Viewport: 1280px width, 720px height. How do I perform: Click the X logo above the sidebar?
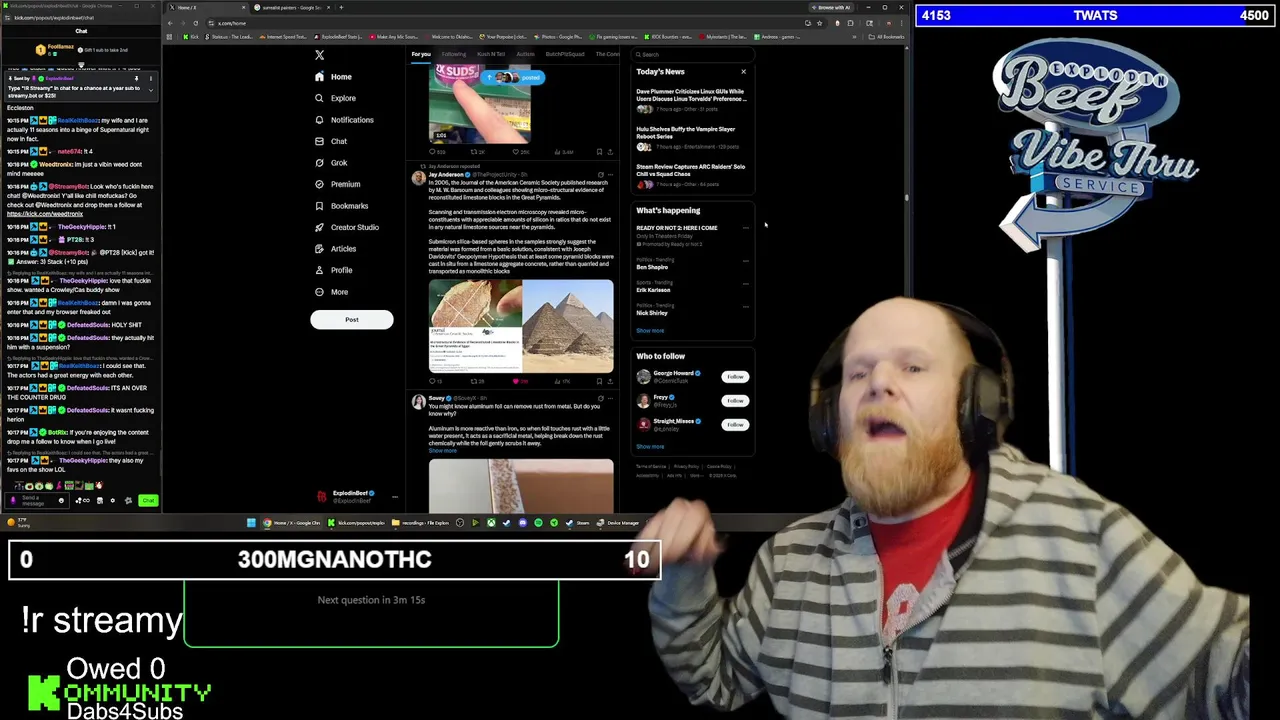click(x=319, y=55)
